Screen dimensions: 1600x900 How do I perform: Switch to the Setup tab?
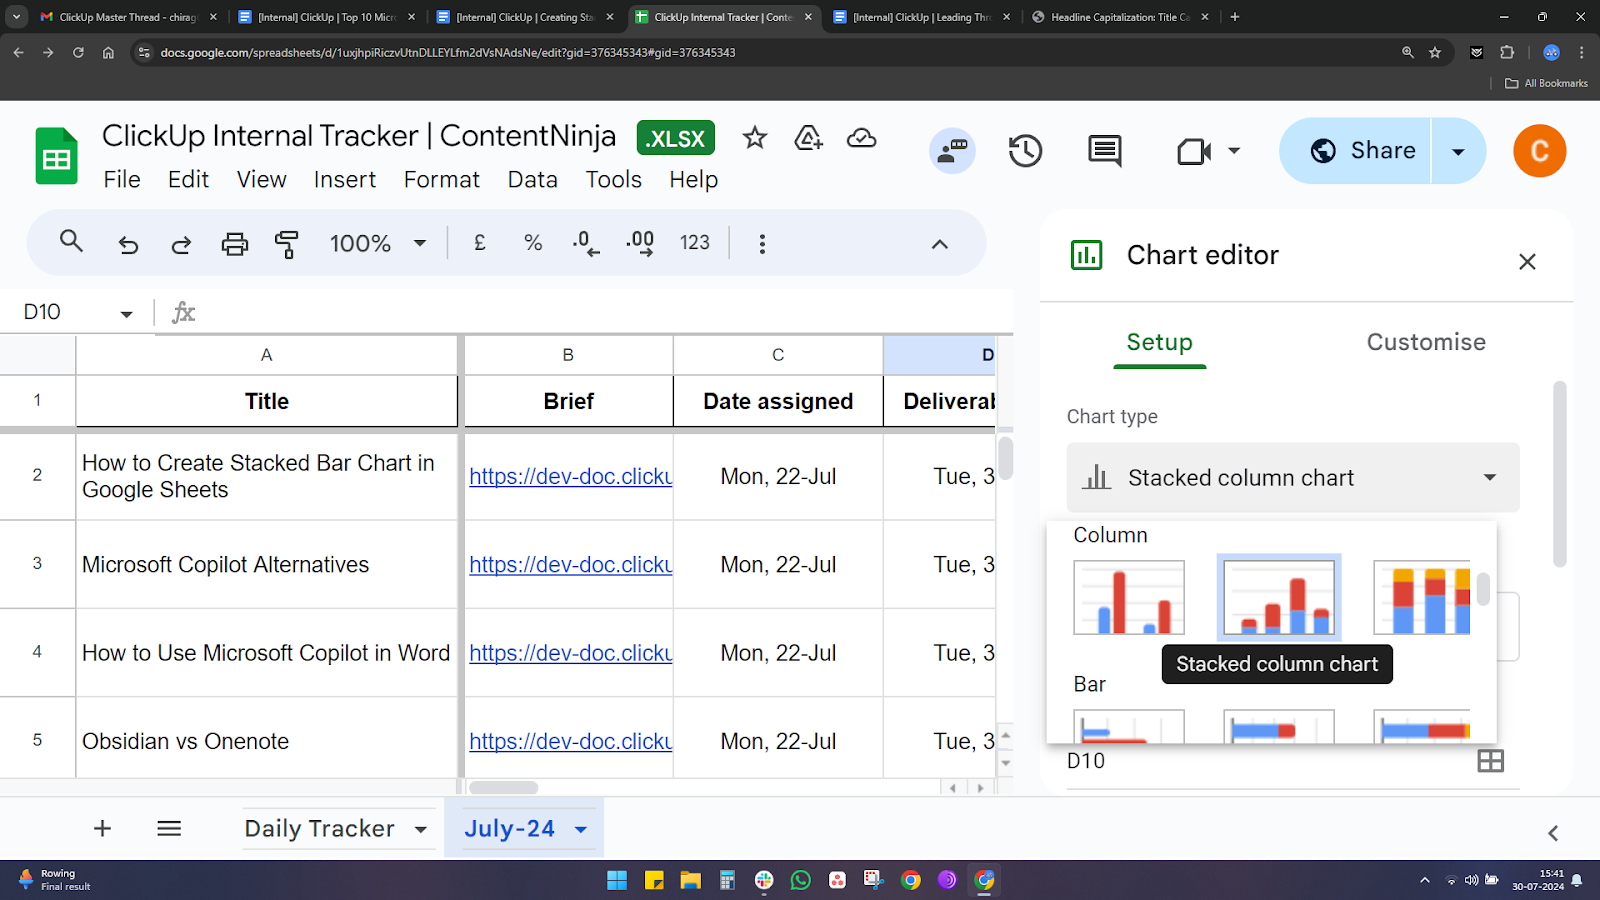click(x=1159, y=342)
